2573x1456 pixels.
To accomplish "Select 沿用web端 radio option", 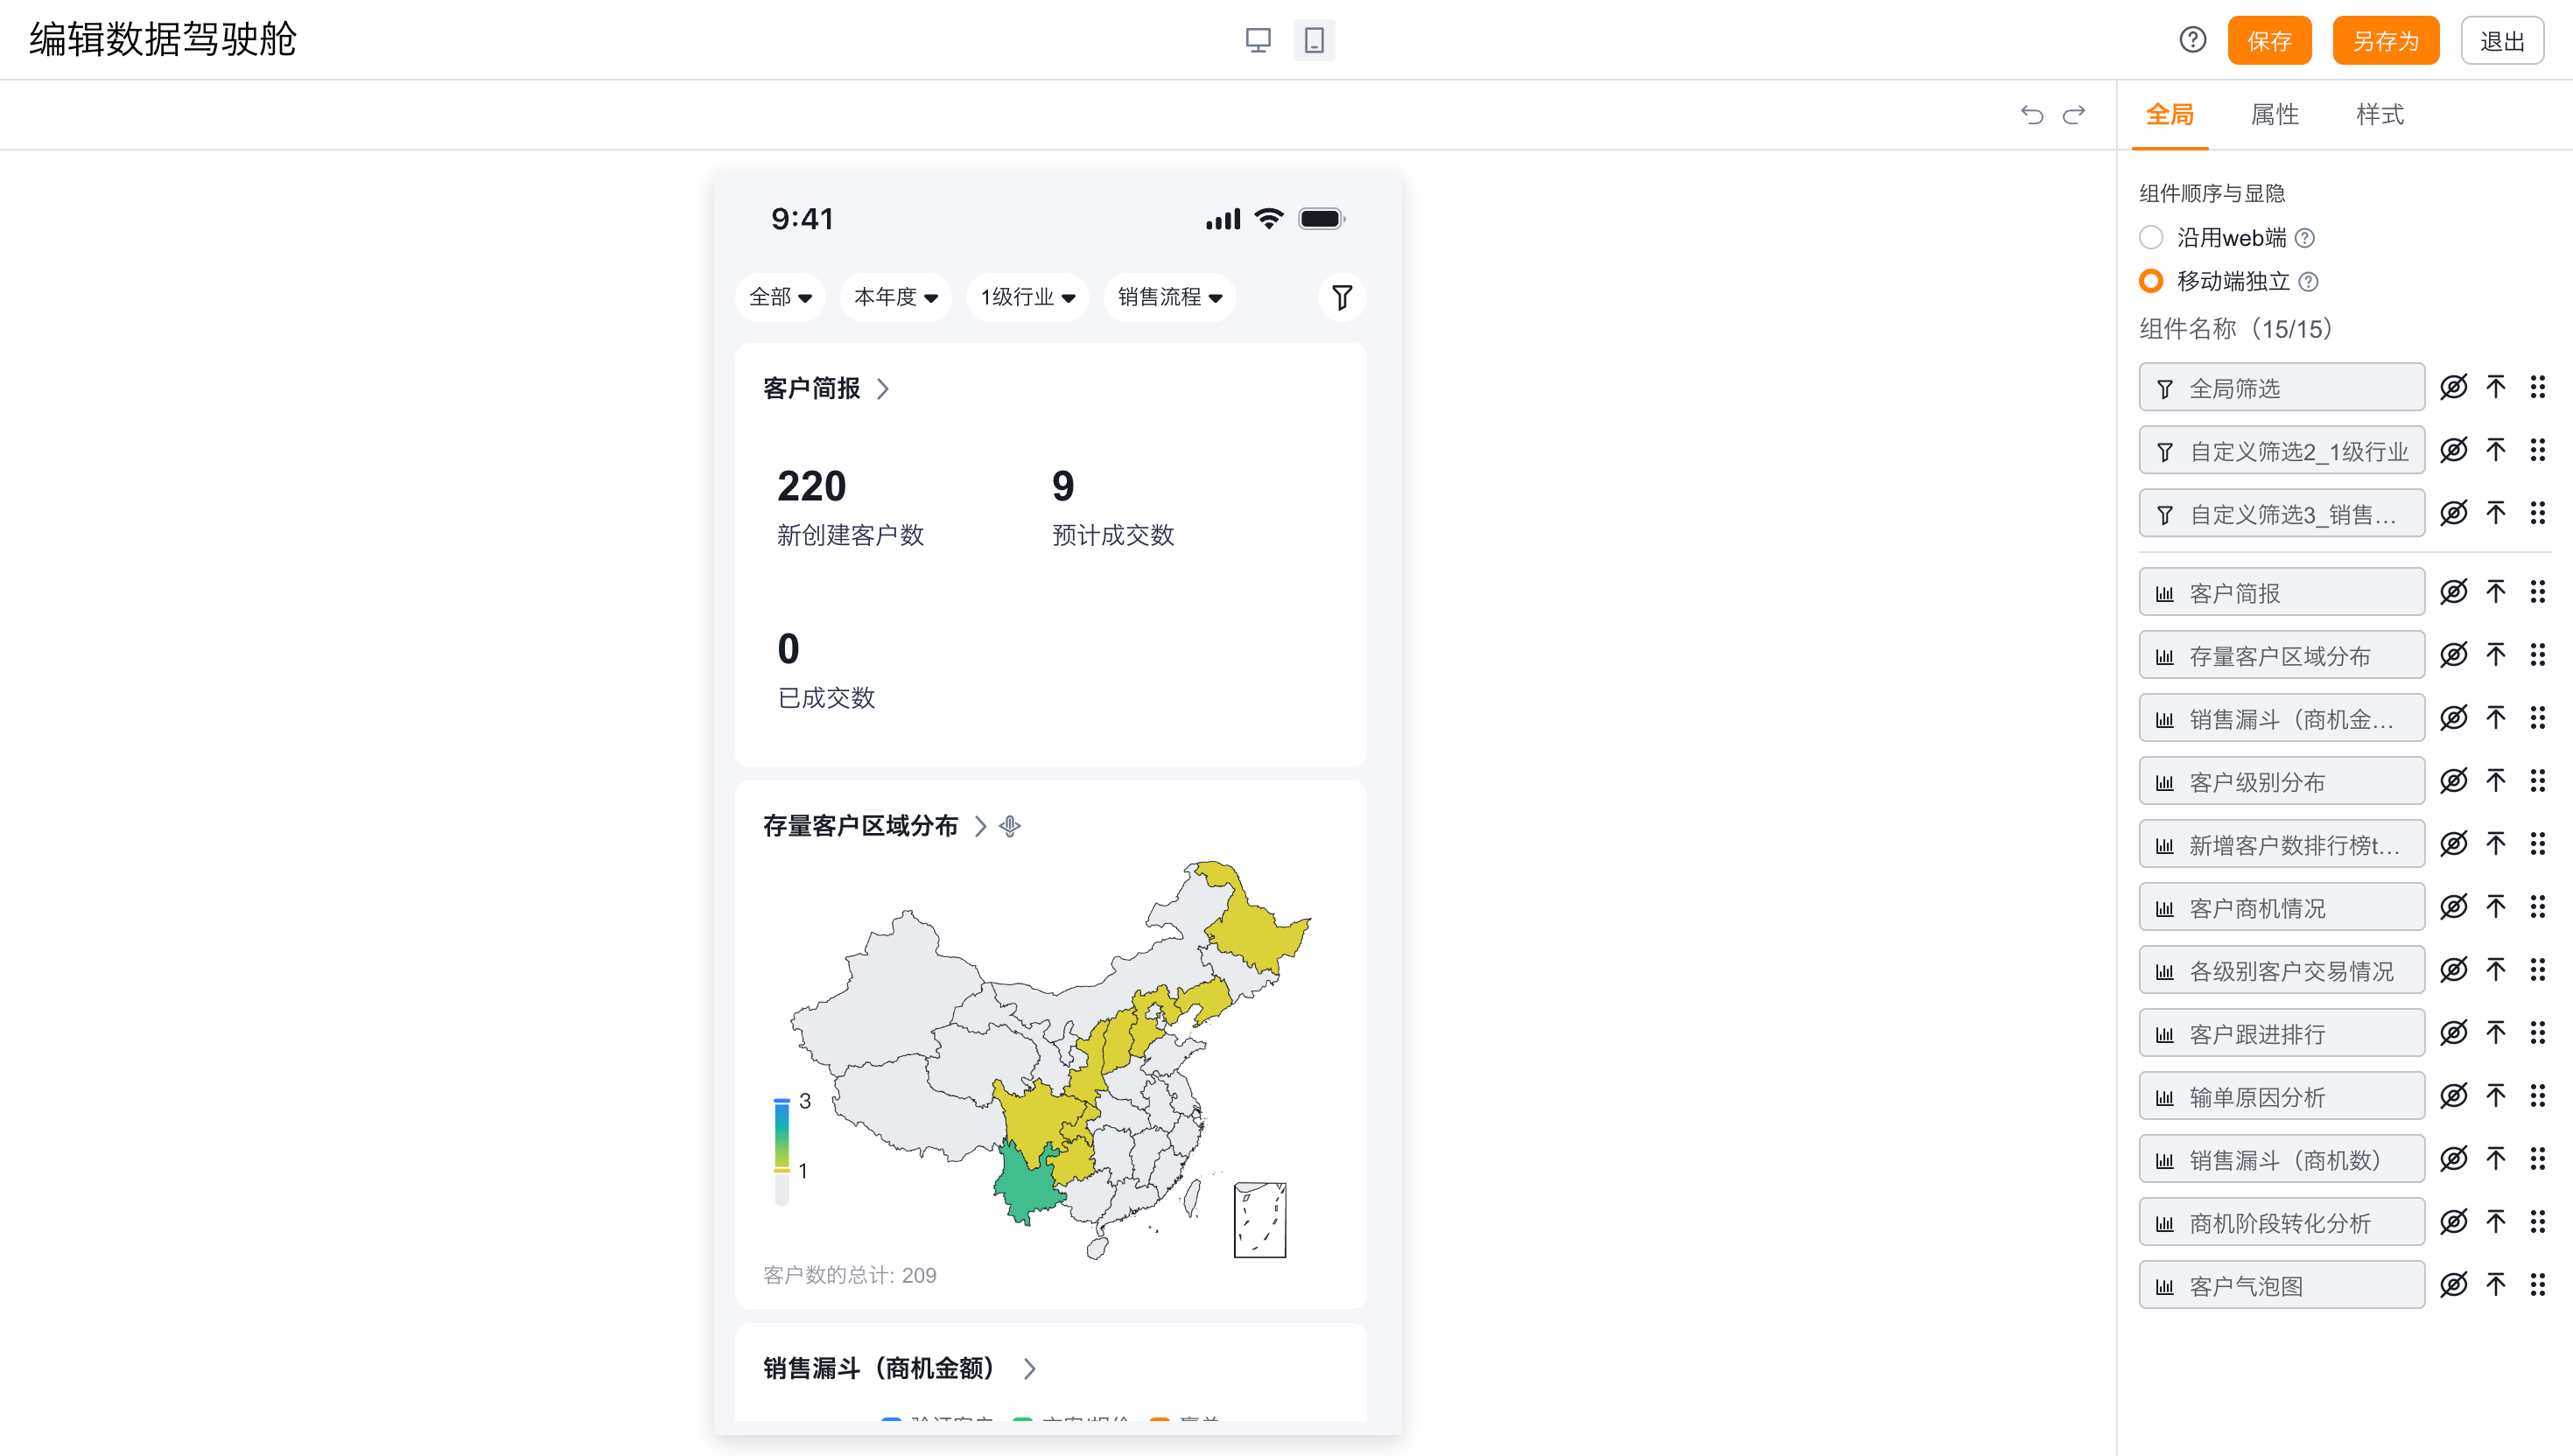I will (x=2151, y=238).
